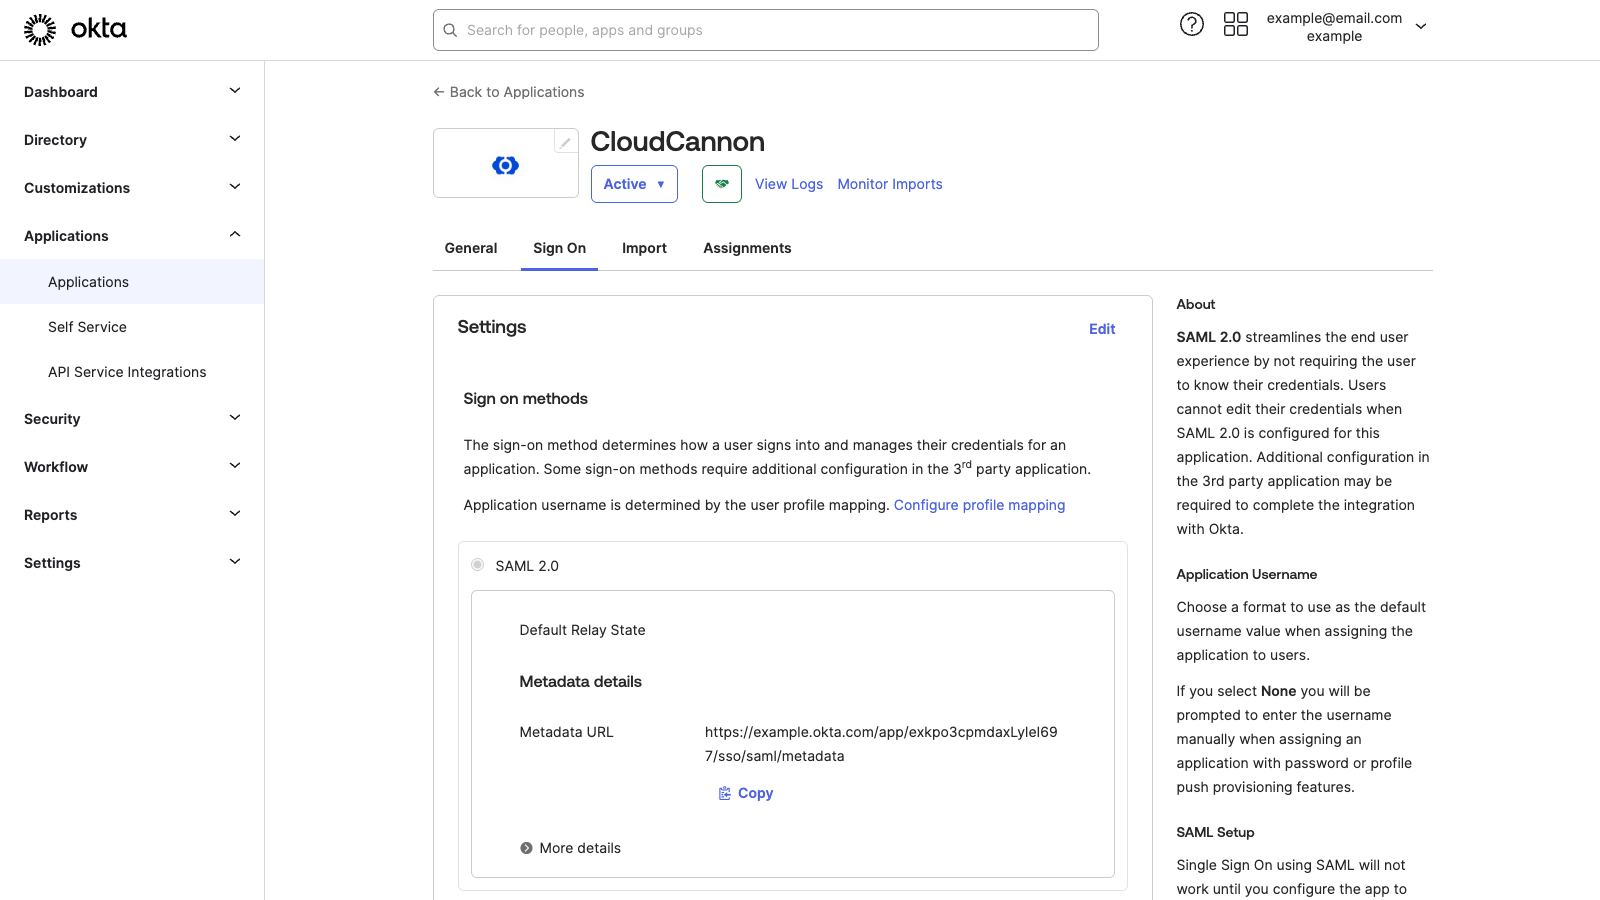Open the account menu chevron next to example@email.com
The height and width of the screenshot is (900, 1600).
(1421, 26)
